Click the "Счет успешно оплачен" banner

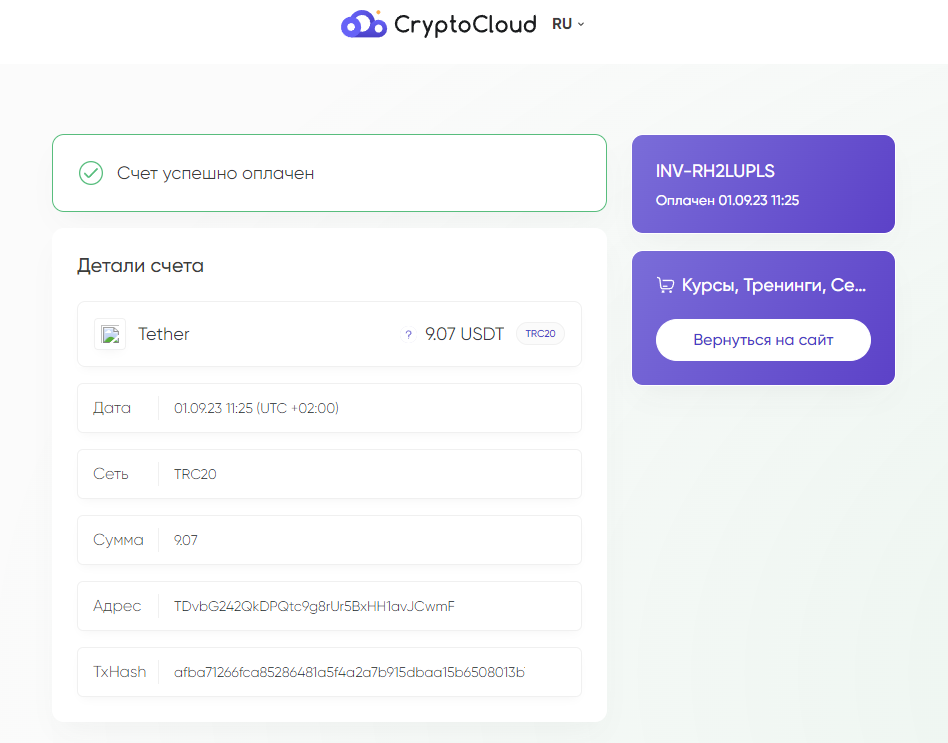(x=330, y=173)
